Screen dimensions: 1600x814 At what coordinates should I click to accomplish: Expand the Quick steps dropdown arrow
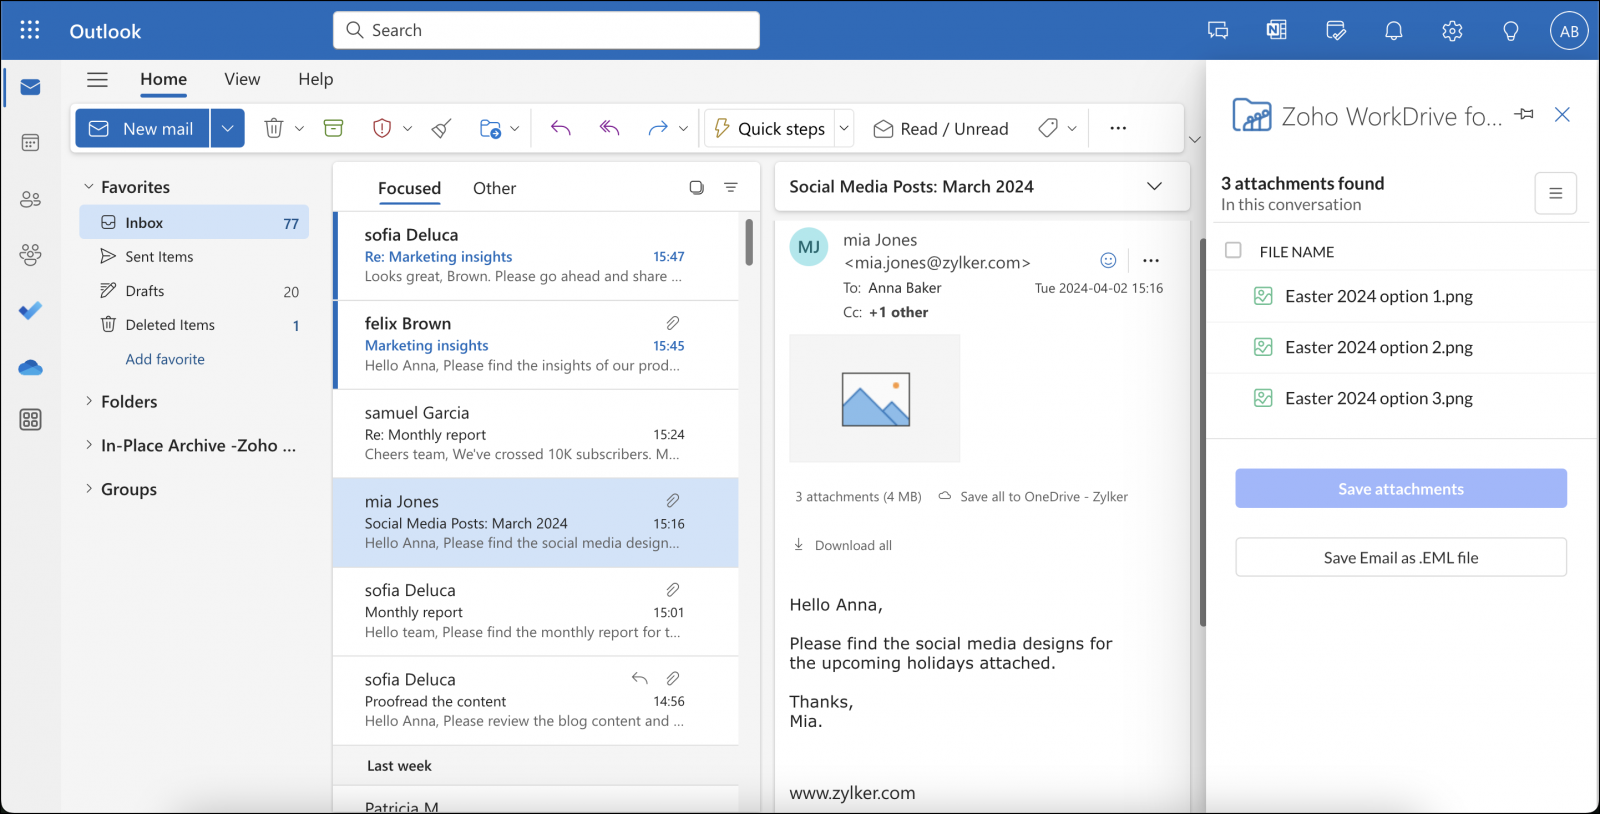tap(844, 128)
